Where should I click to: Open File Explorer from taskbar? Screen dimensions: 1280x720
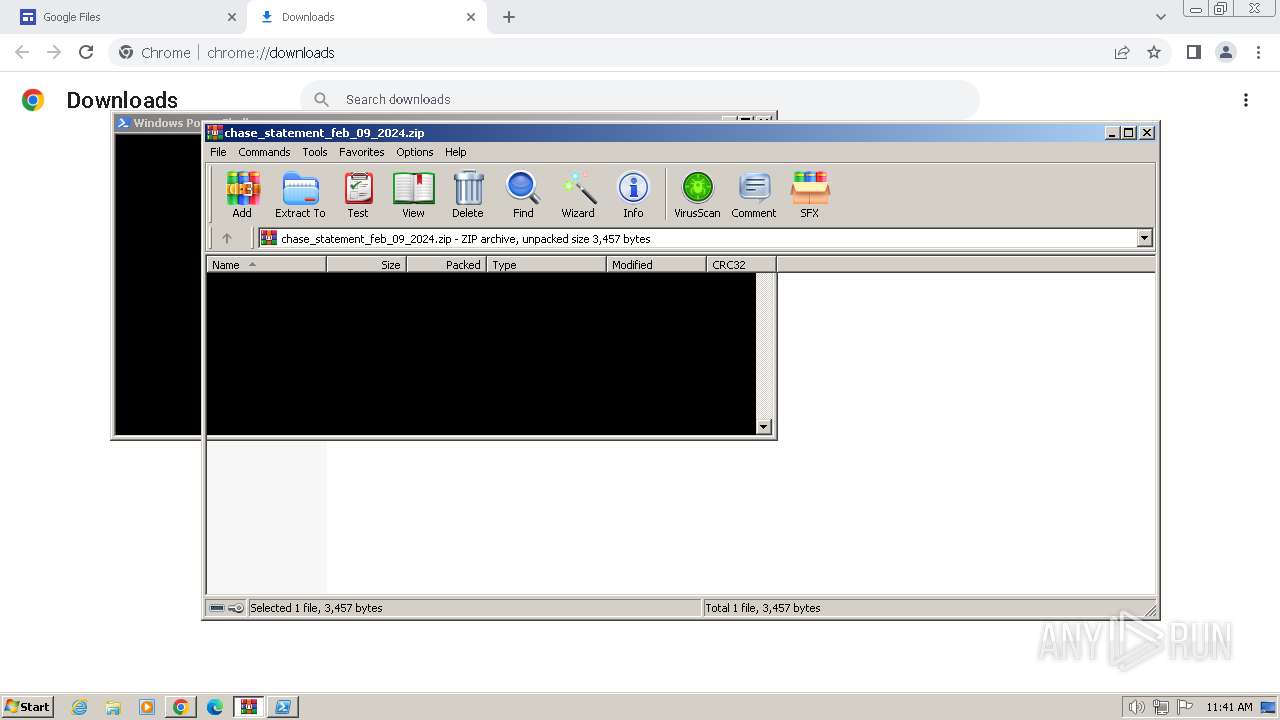[x=113, y=707]
